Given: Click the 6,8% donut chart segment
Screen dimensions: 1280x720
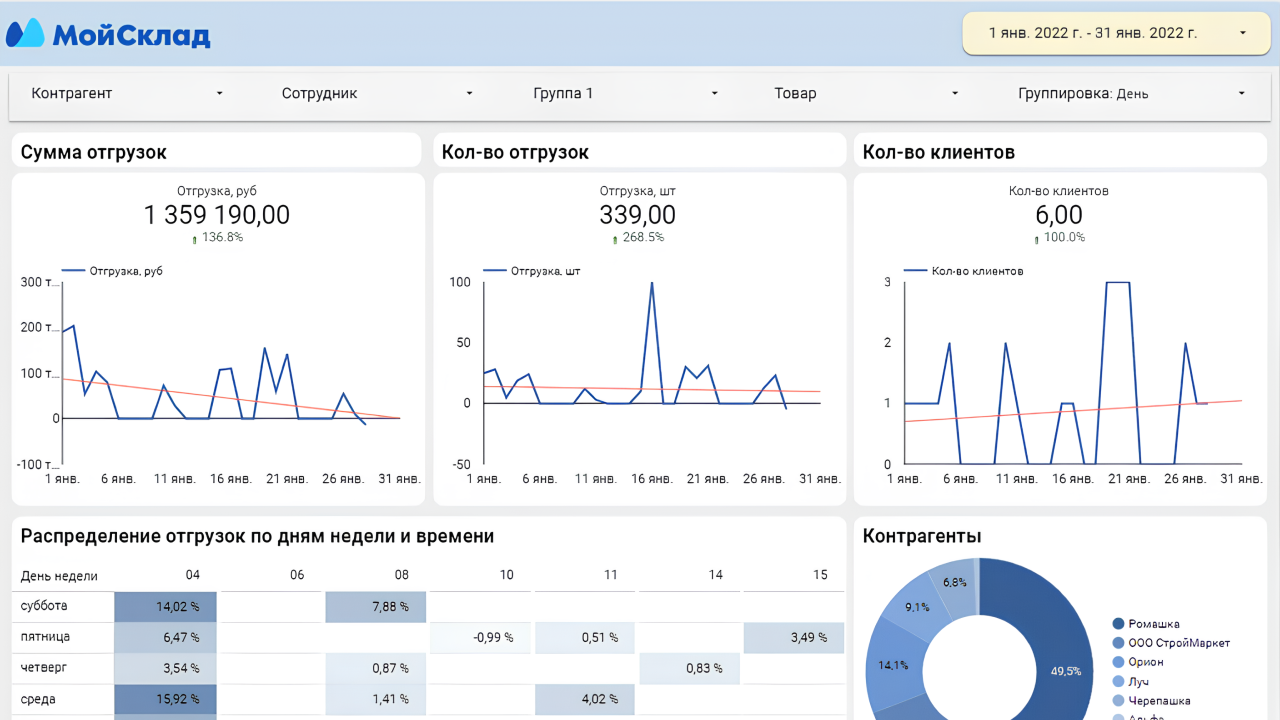Looking at the screenshot, I should [x=955, y=582].
